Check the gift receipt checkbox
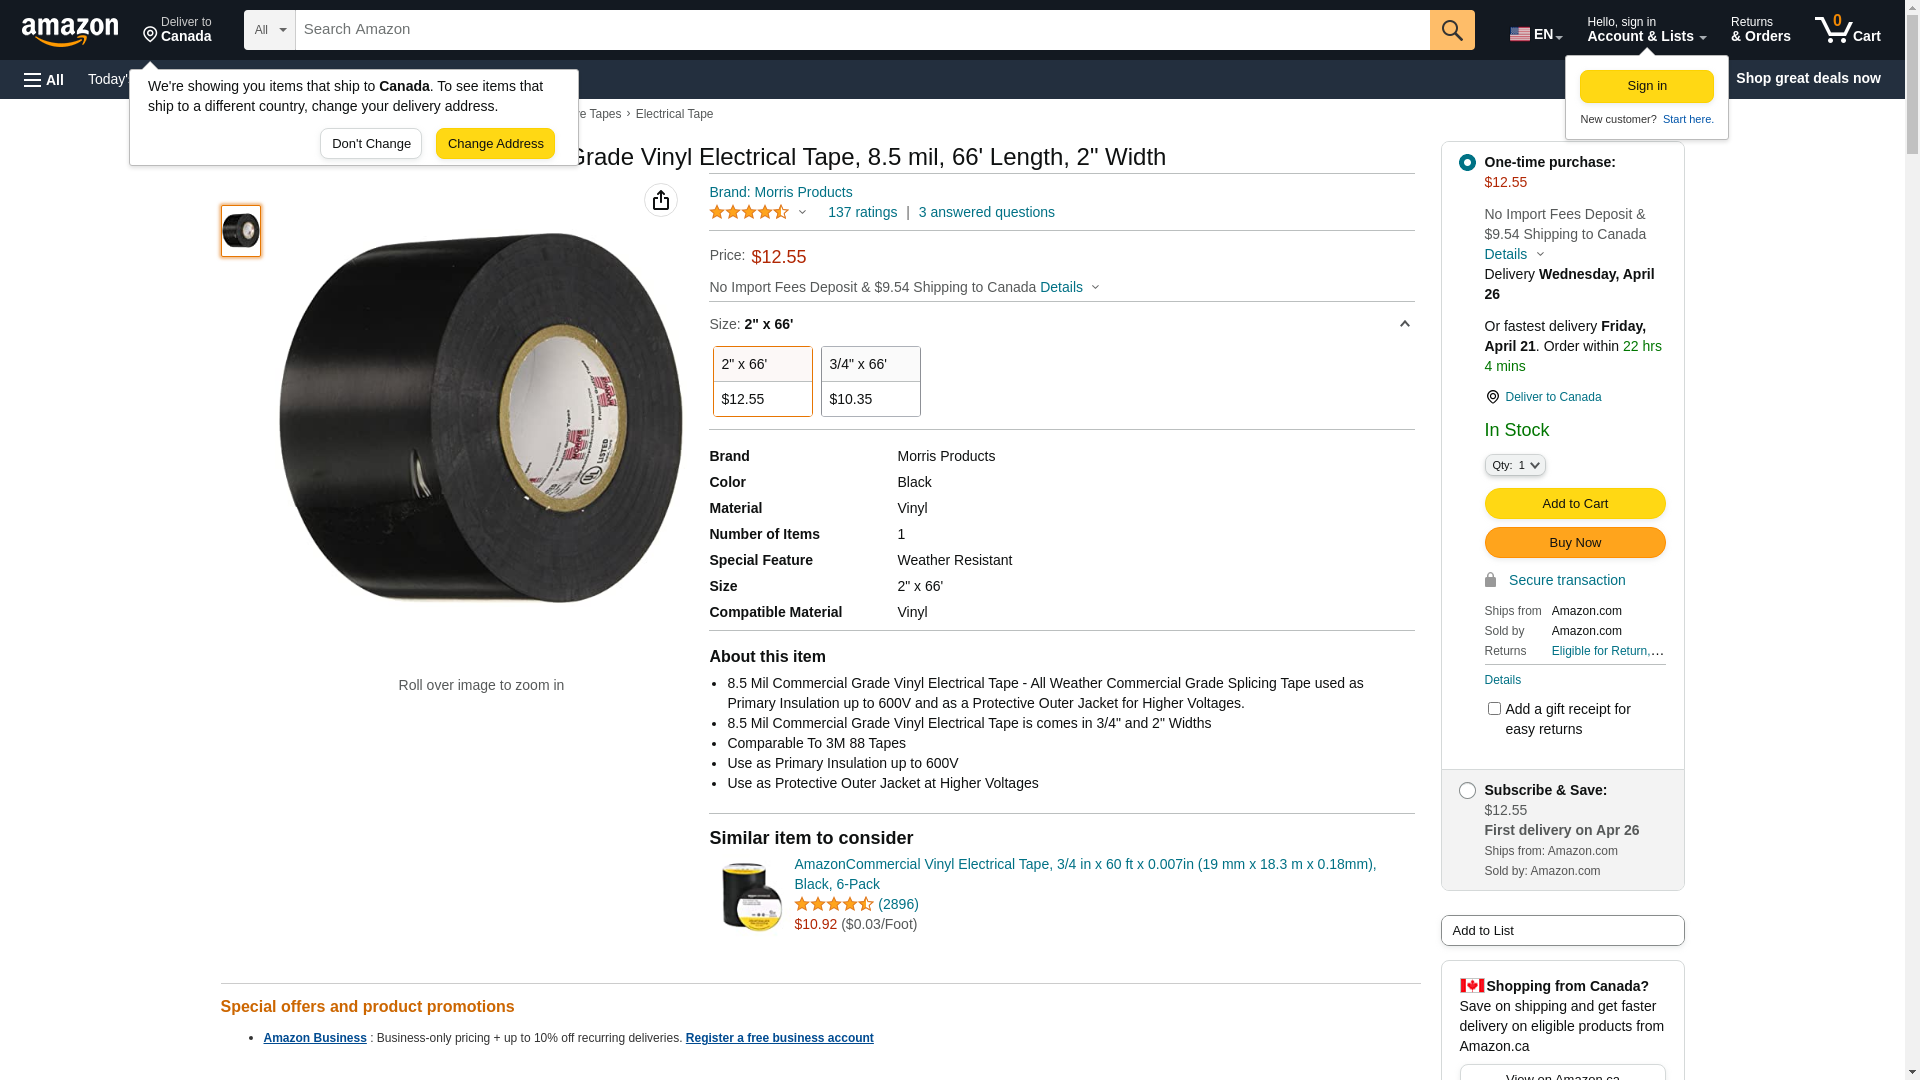The image size is (1920, 1080). pyautogui.click(x=1494, y=709)
